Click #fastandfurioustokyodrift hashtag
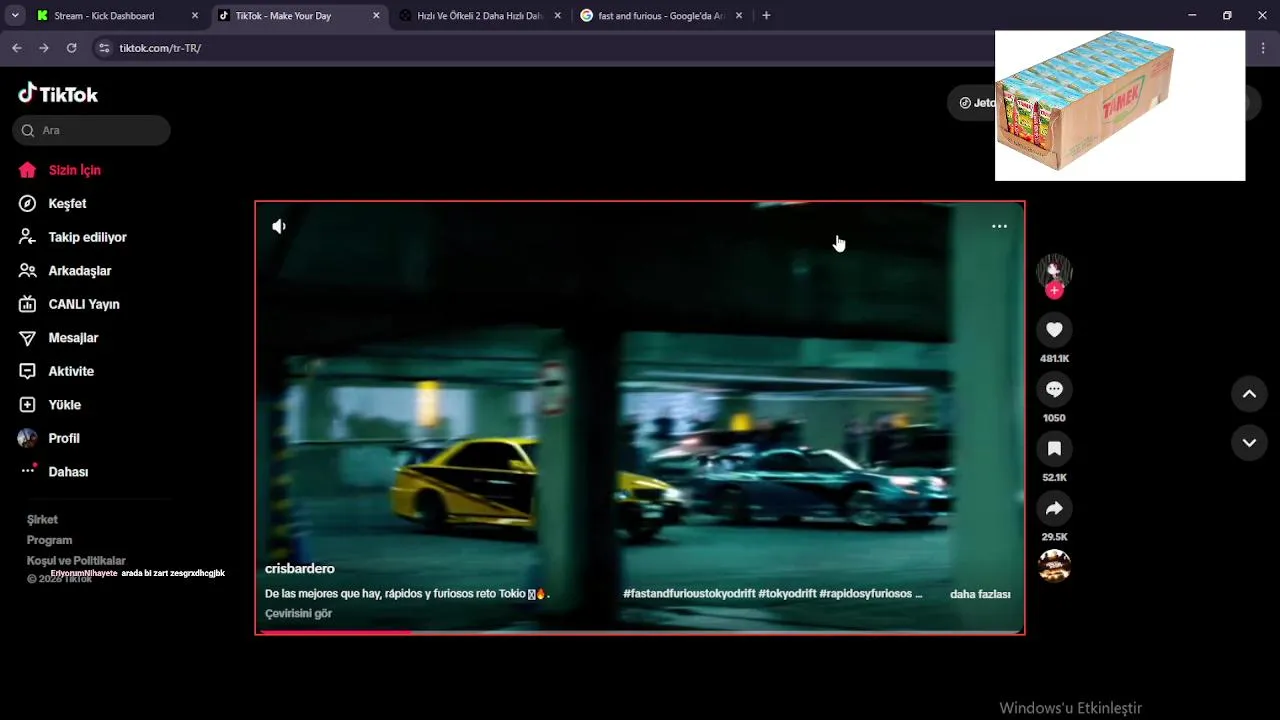This screenshot has height=720, width=1280. coord(689,594)
